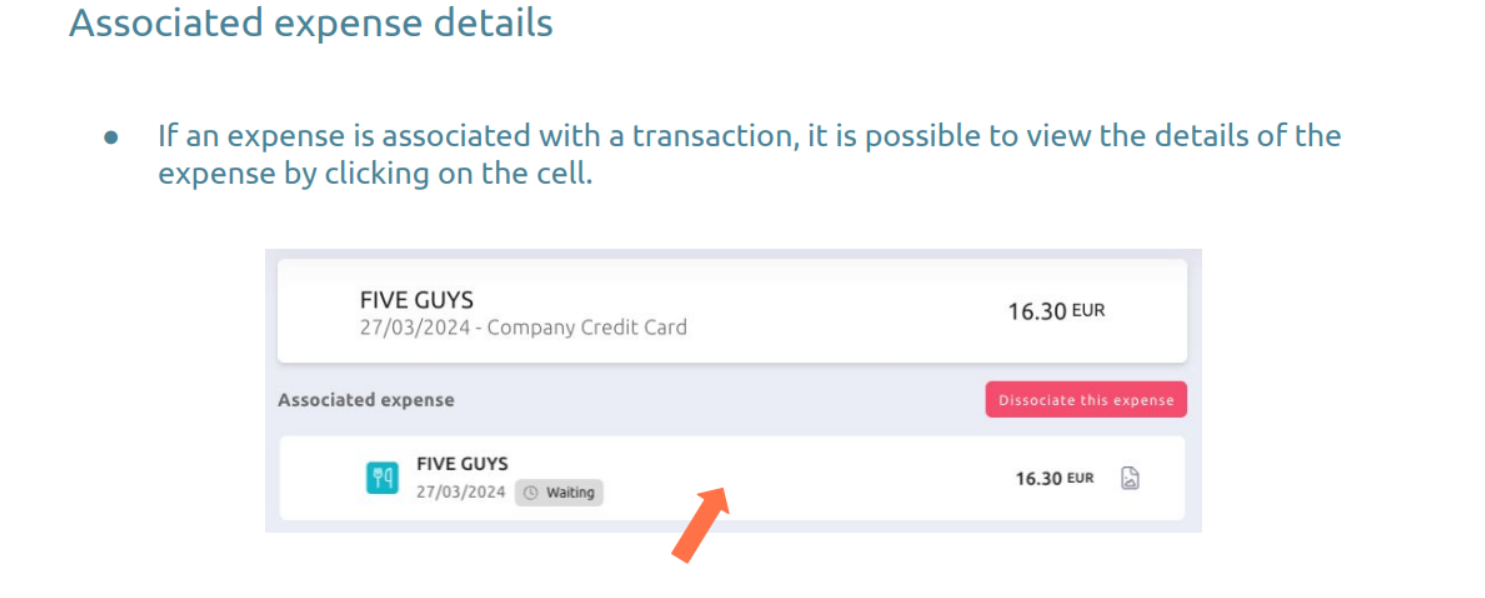
Task: Click the instruction paragraph about viewing expense details
Action: click(749, 154)
